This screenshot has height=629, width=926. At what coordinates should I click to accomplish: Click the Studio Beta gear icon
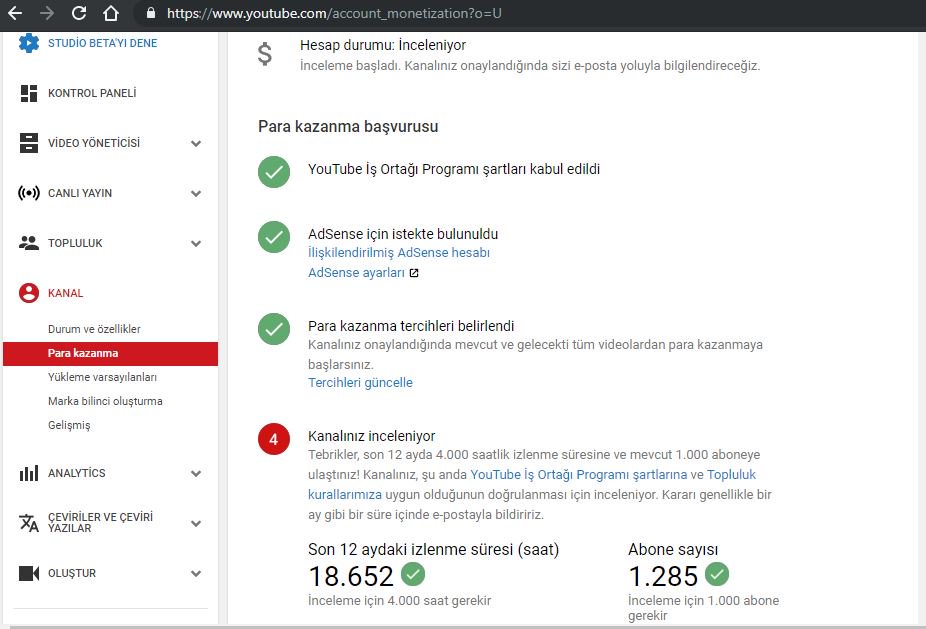pos(28,43)
